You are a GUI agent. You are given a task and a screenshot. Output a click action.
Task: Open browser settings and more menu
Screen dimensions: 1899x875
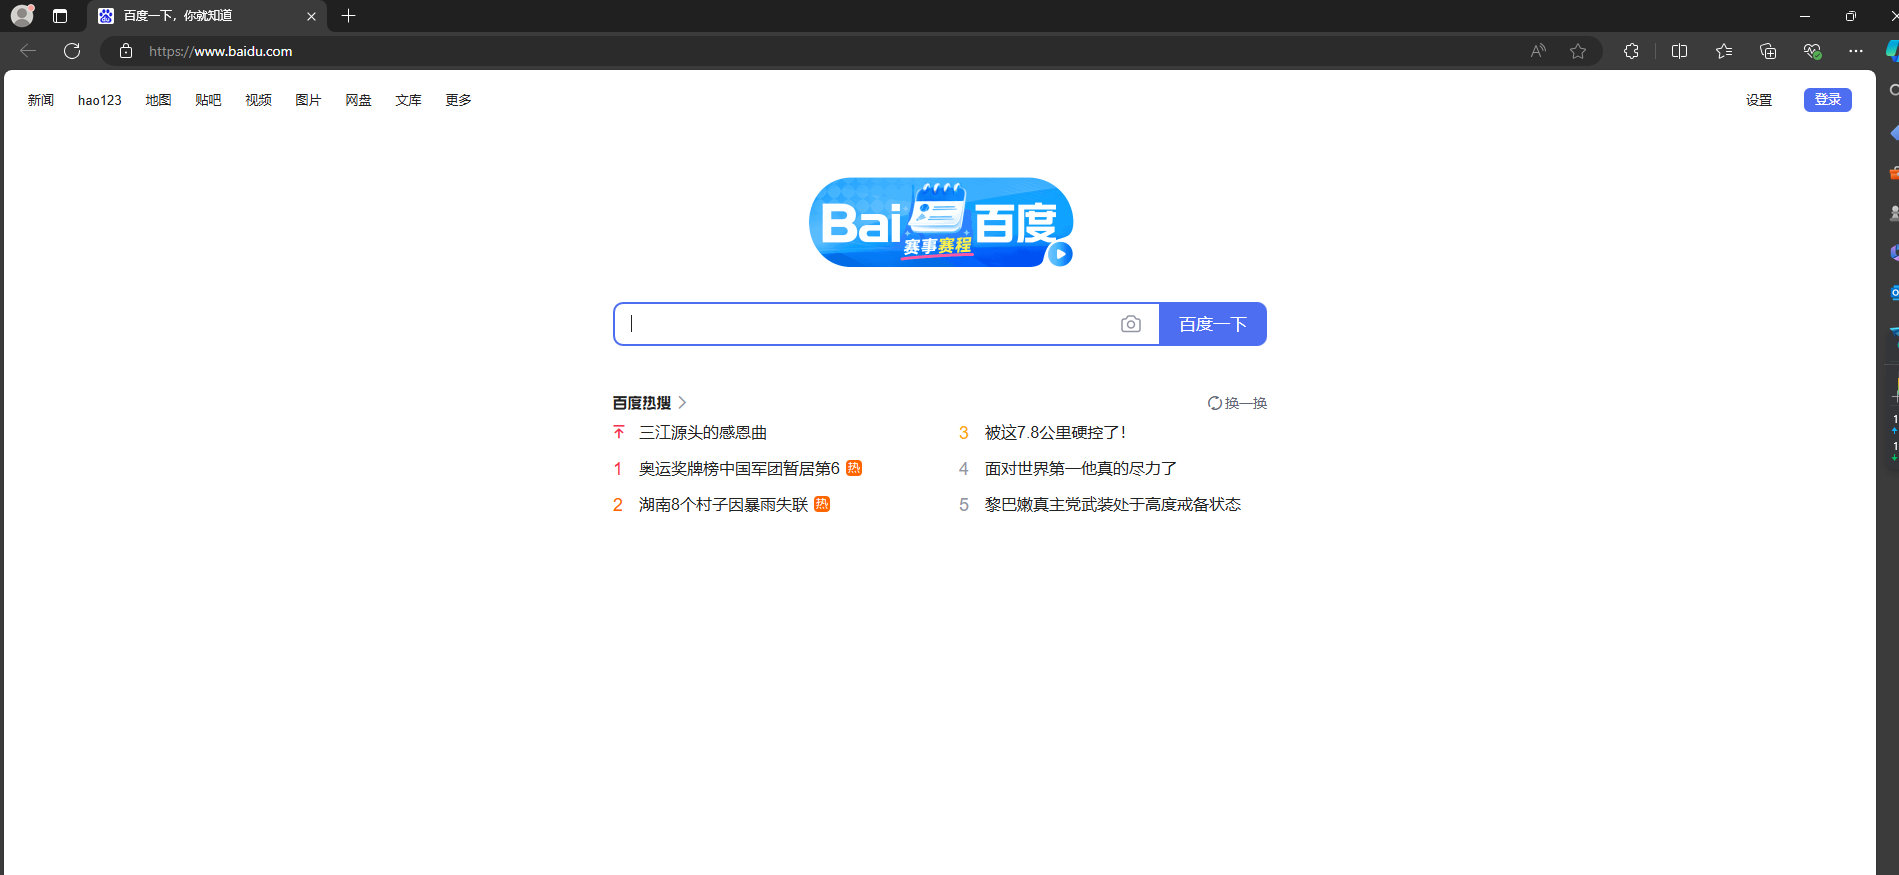[1856, 51]
